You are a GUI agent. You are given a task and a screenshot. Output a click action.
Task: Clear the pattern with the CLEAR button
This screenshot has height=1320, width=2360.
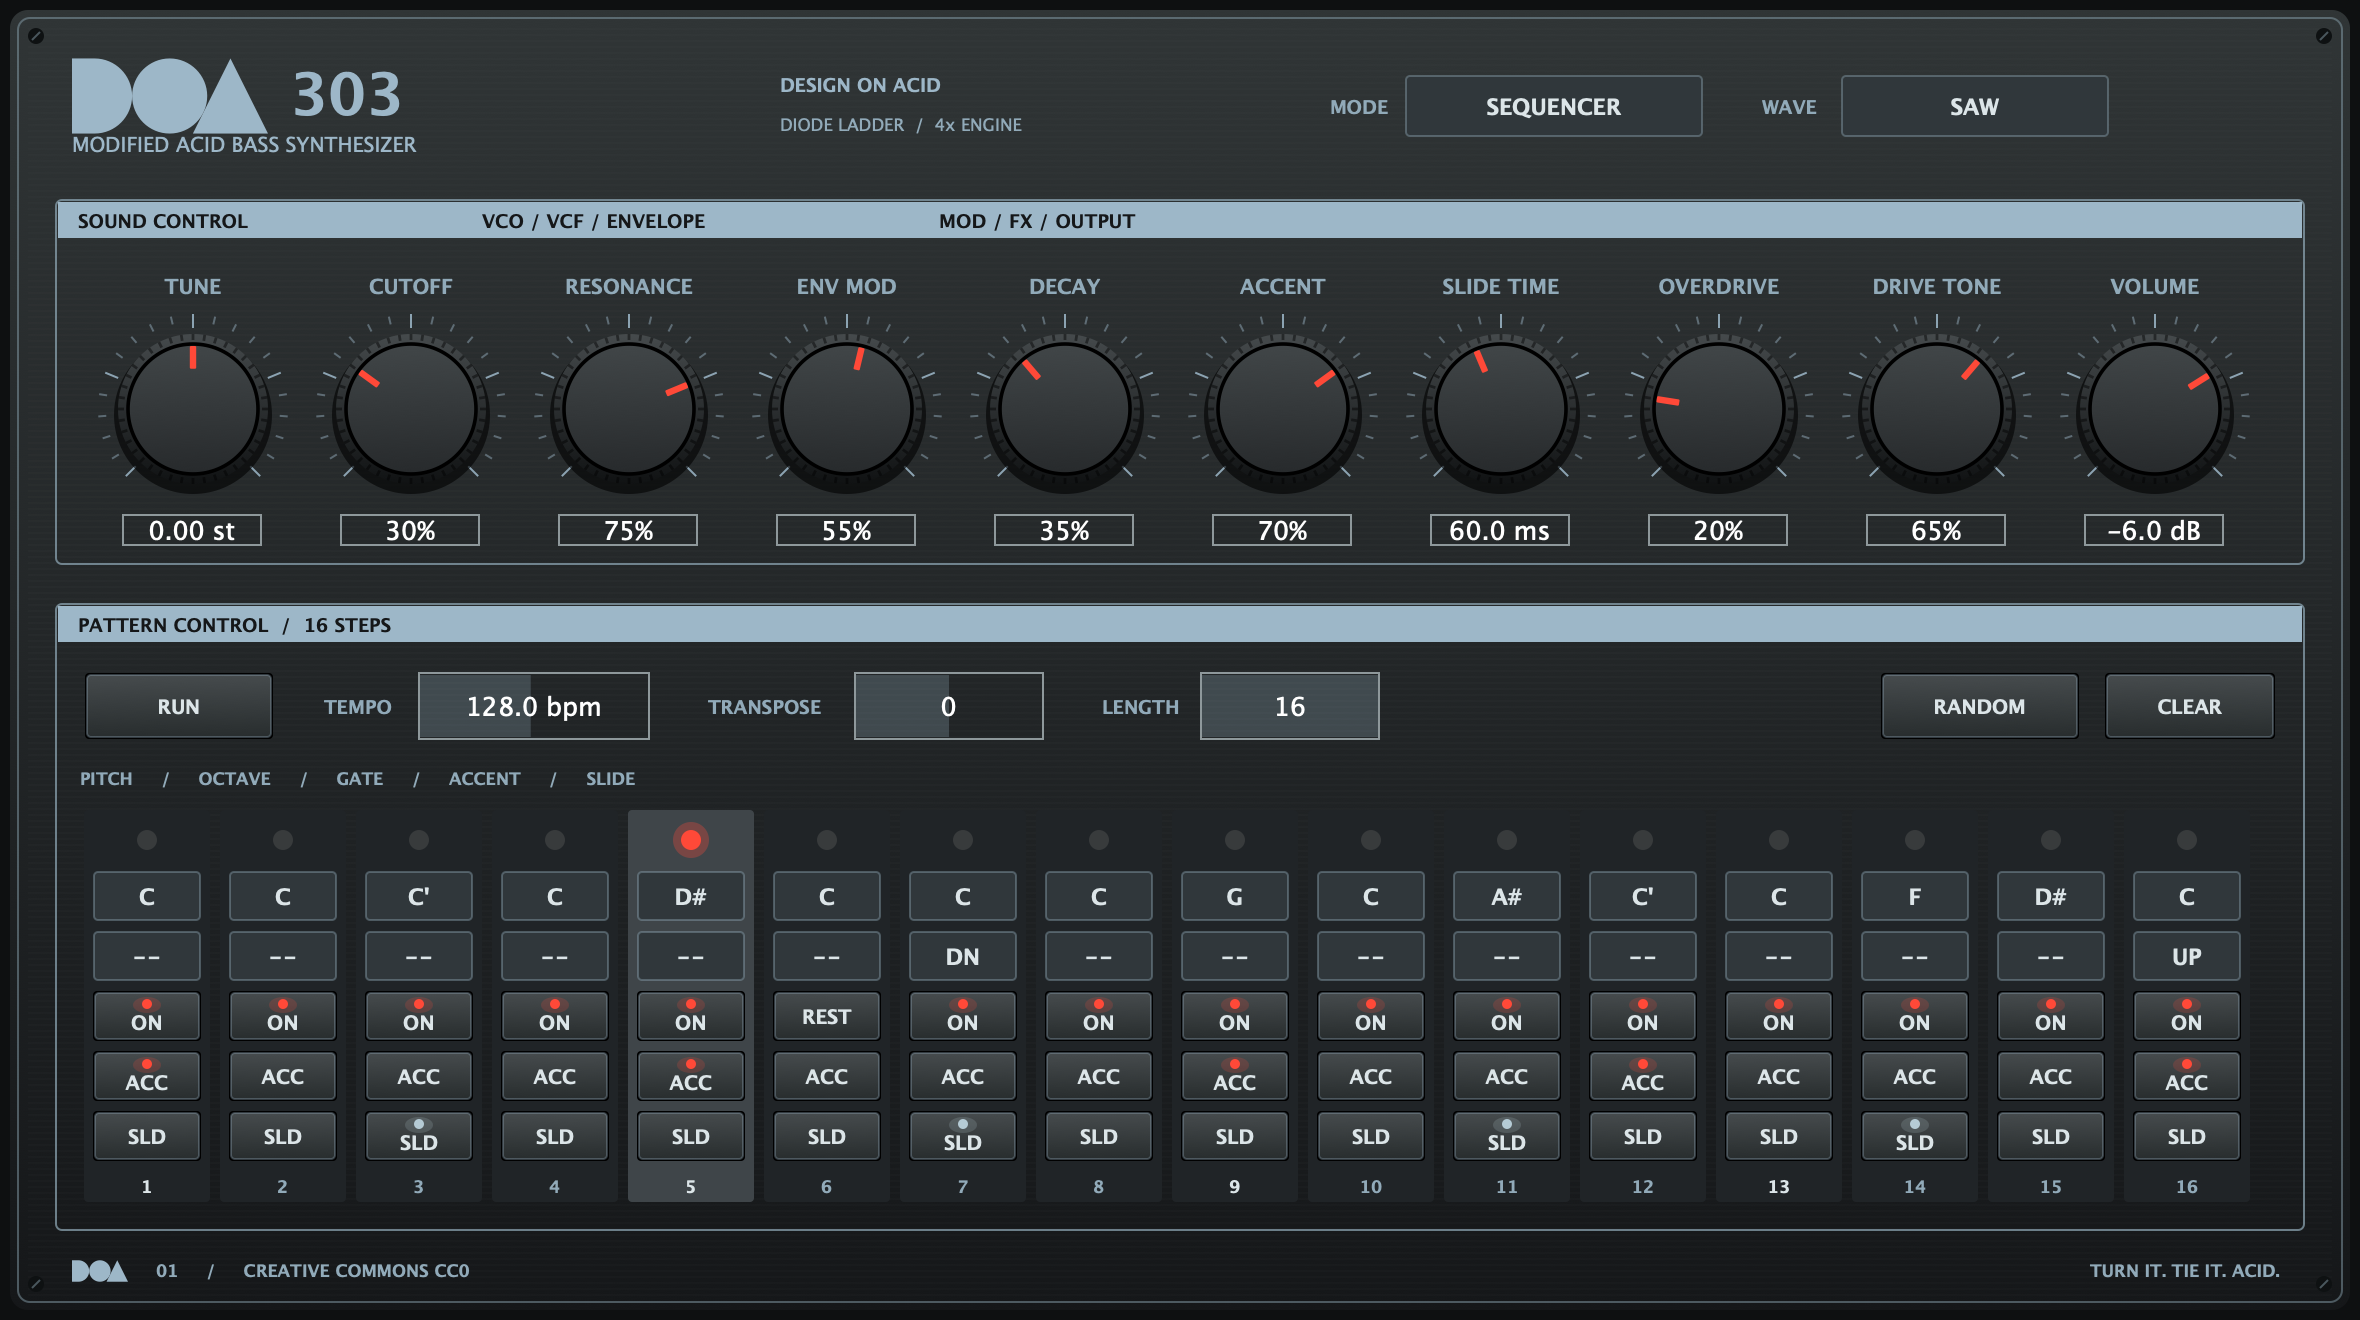point(2189,706)
